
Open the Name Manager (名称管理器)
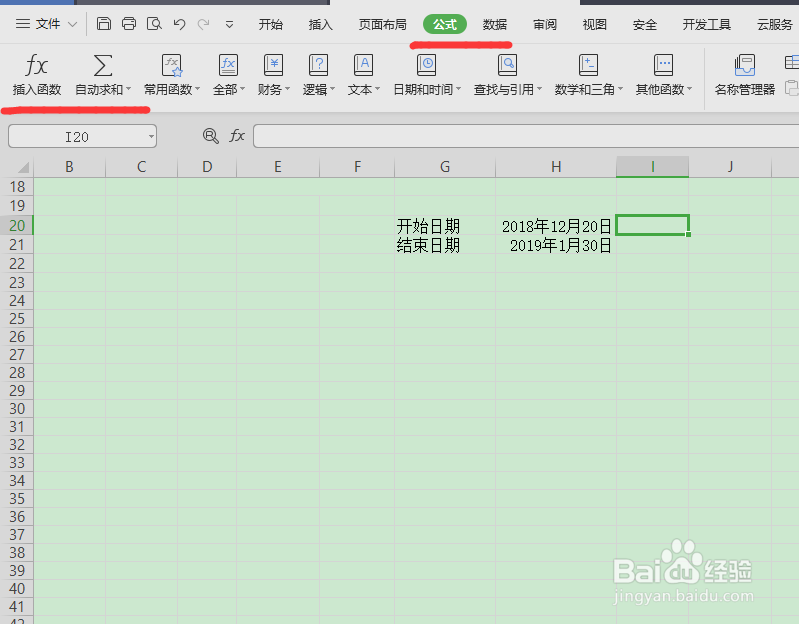coord(744,75)
